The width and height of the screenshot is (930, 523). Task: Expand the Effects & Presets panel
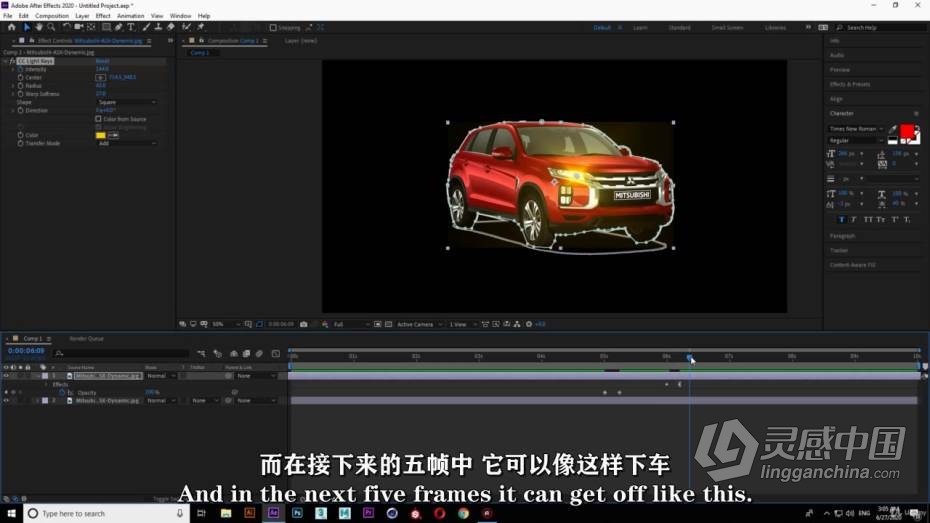(850, 84)
